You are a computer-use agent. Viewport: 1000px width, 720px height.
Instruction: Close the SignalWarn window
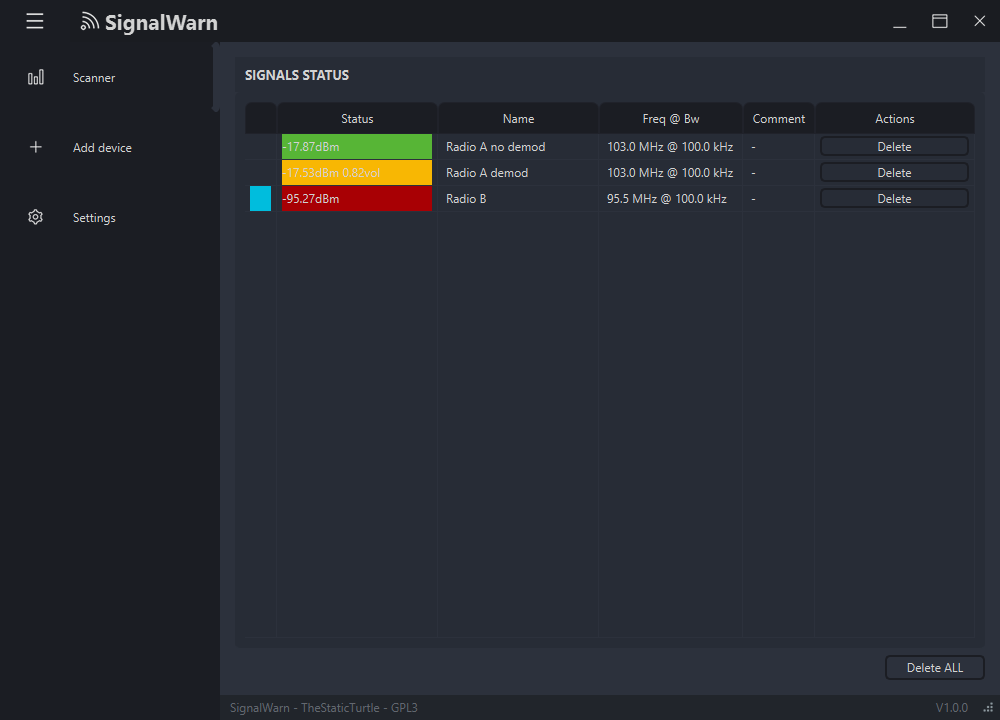980,21
